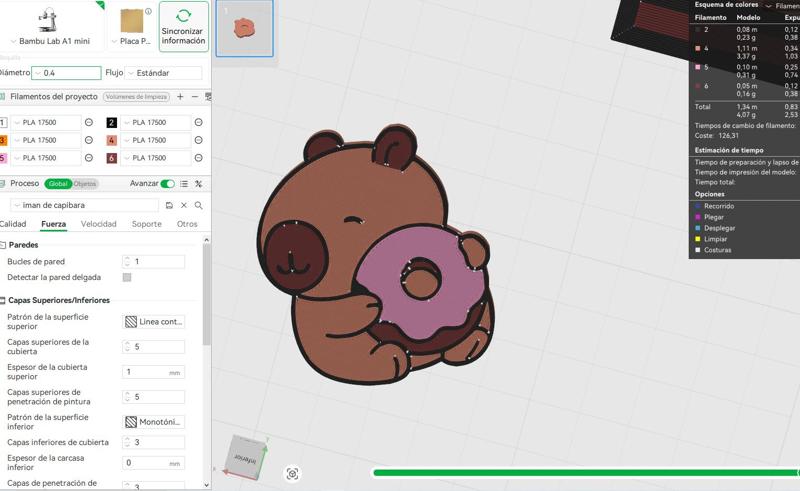Click the salmon filament 4 color swatch

point(112,140)
